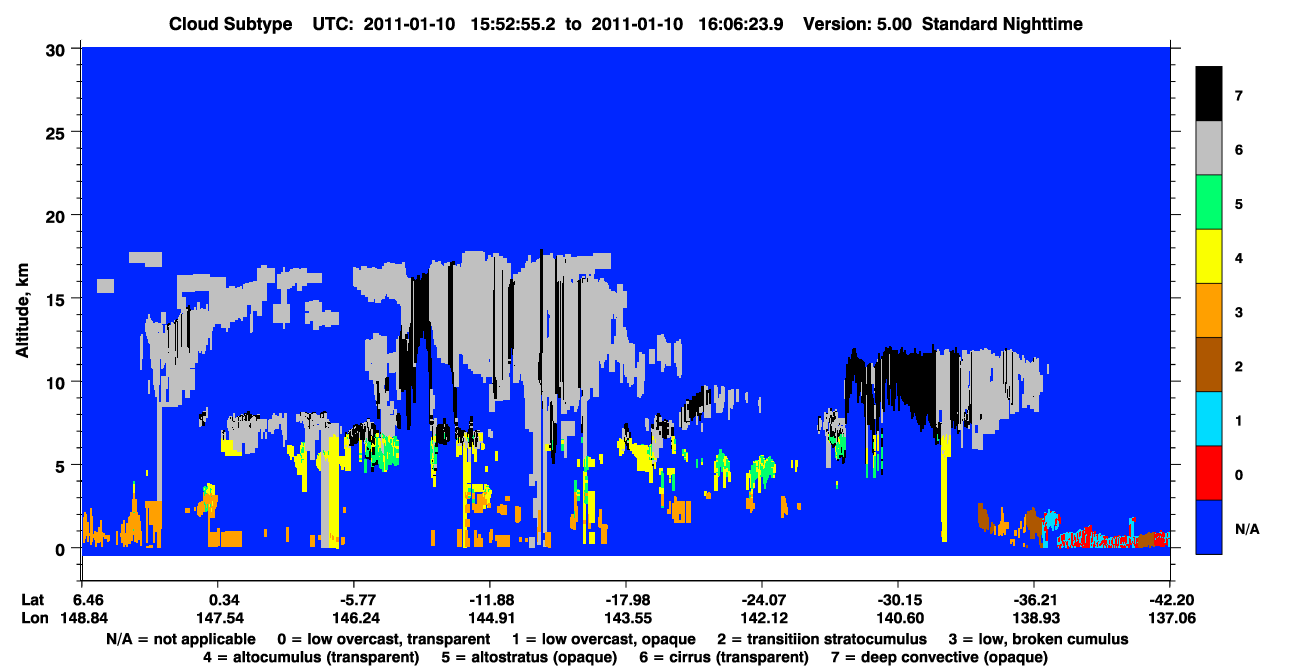Click the 'Lon' axis row label
This screenshot has height=667, width=1300.
click(x=34, y=618)
